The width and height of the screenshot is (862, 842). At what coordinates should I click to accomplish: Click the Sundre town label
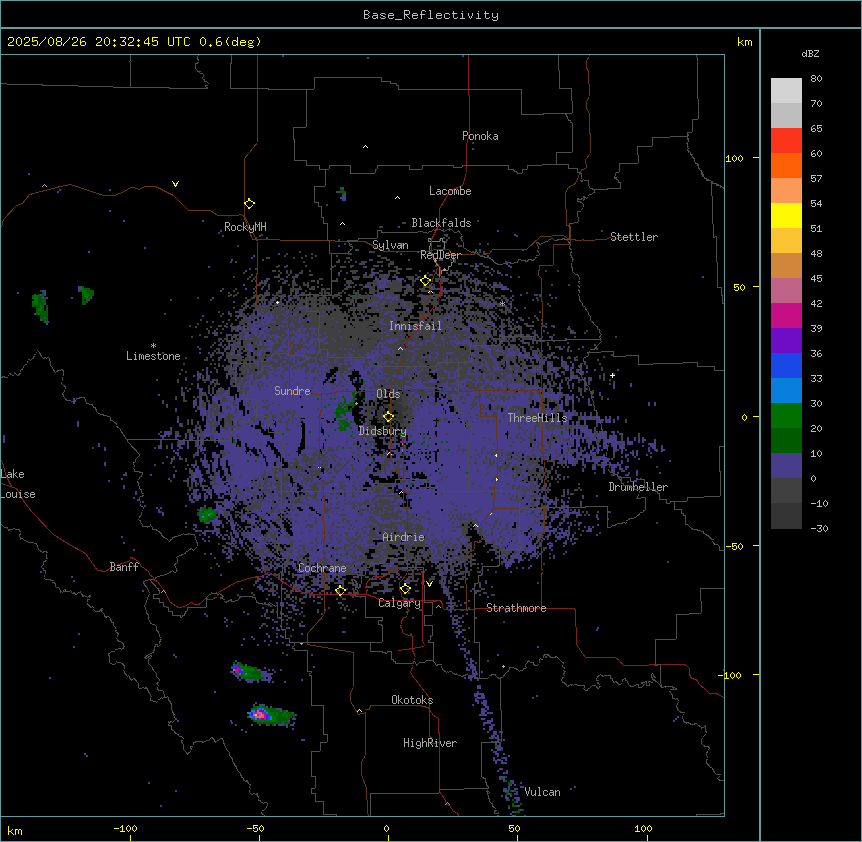coord(292,391)
